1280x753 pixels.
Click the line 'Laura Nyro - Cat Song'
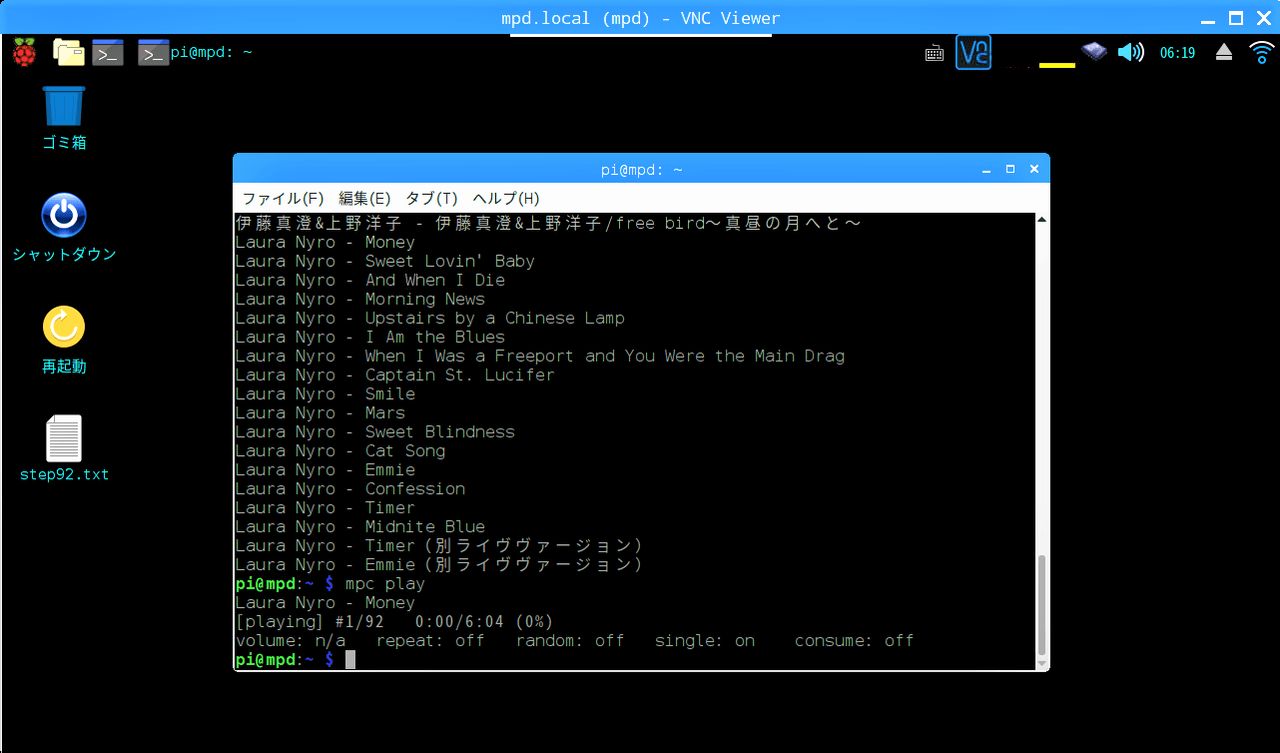[x=340, y=451]
